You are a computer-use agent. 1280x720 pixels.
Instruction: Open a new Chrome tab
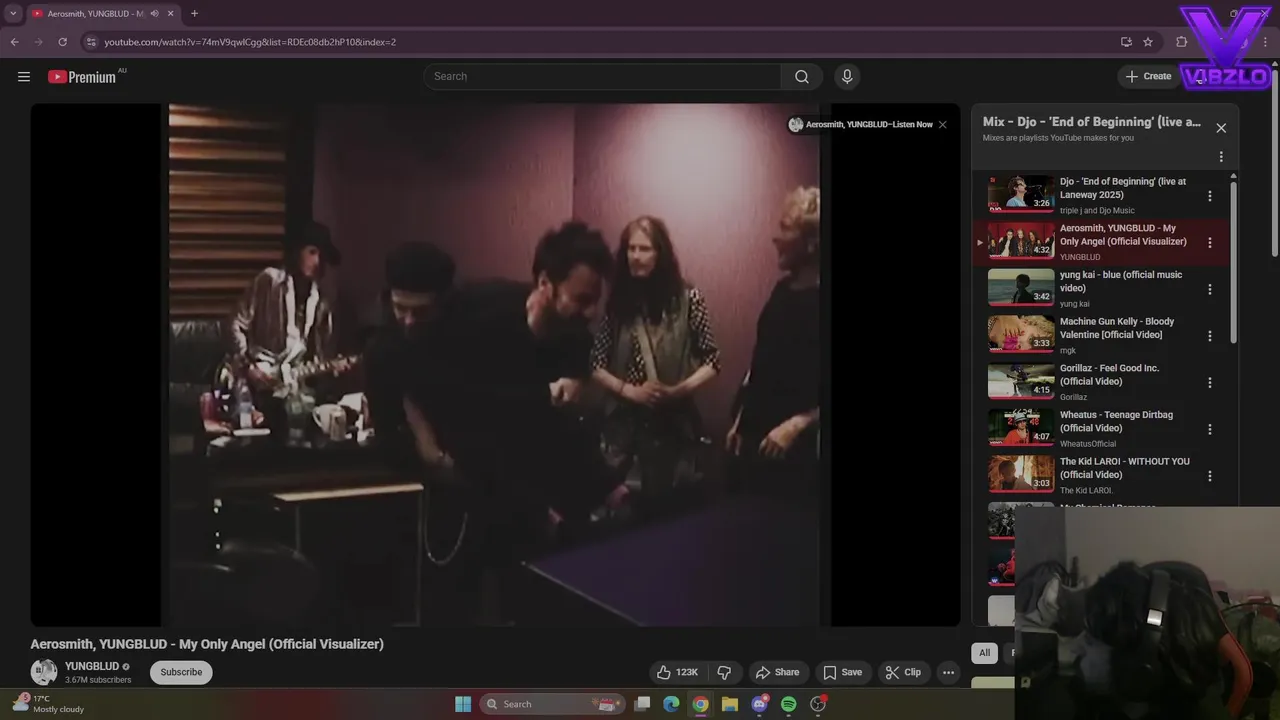coord(194,14)
